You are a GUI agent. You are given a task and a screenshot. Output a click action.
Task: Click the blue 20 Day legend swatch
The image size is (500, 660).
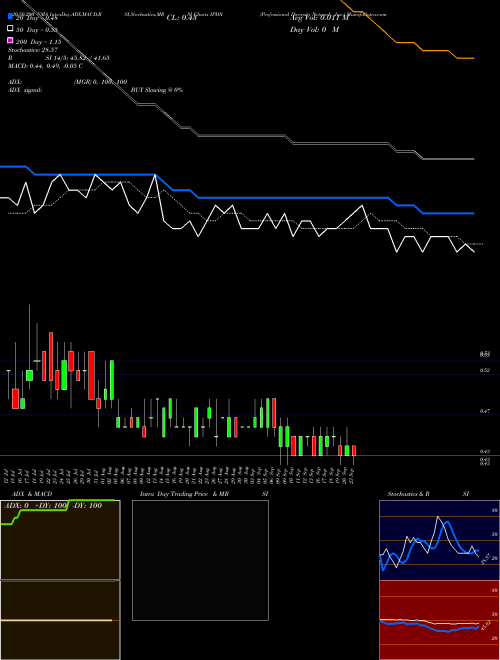(x=10, y=17)
